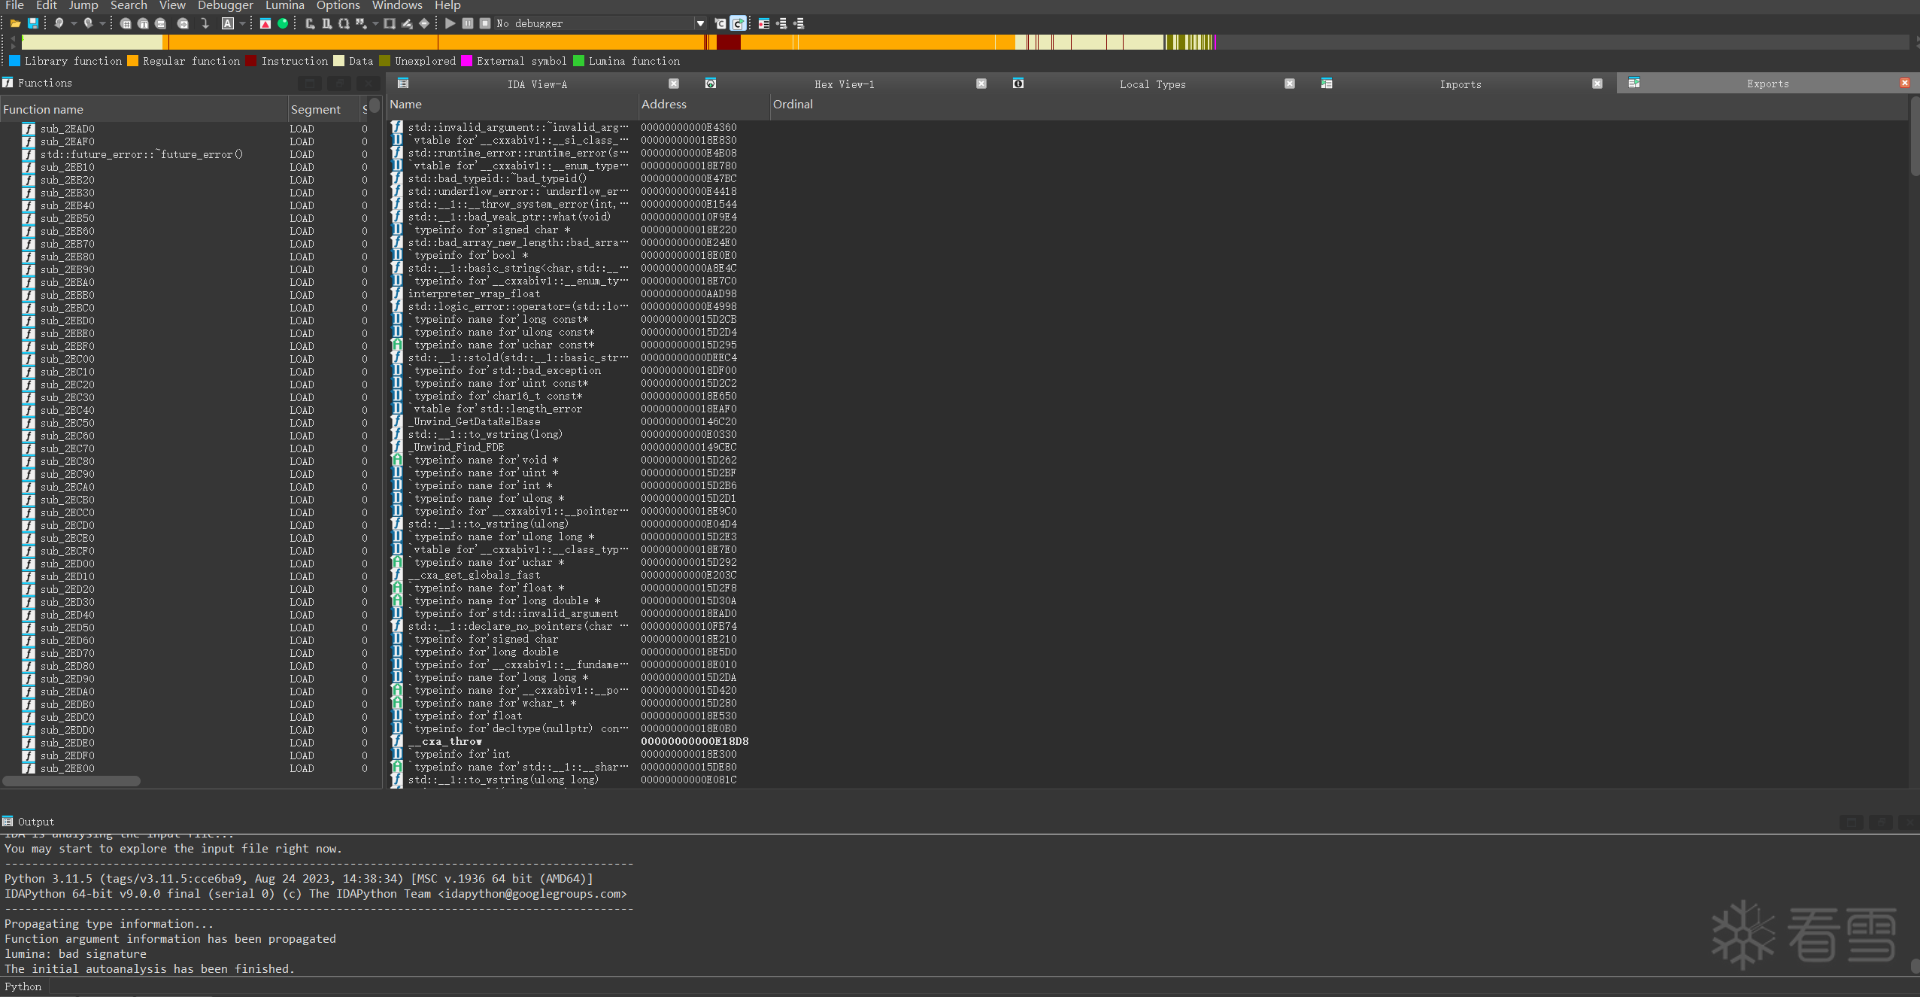Open the Jump menu
The width and height of the screenshot is (1920, 997).
(x=83, y=6)
